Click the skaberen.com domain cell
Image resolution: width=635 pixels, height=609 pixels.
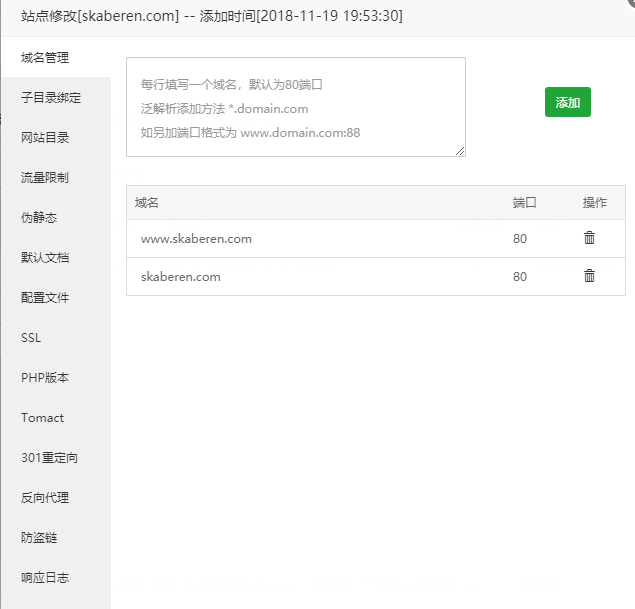coord(181,277)
